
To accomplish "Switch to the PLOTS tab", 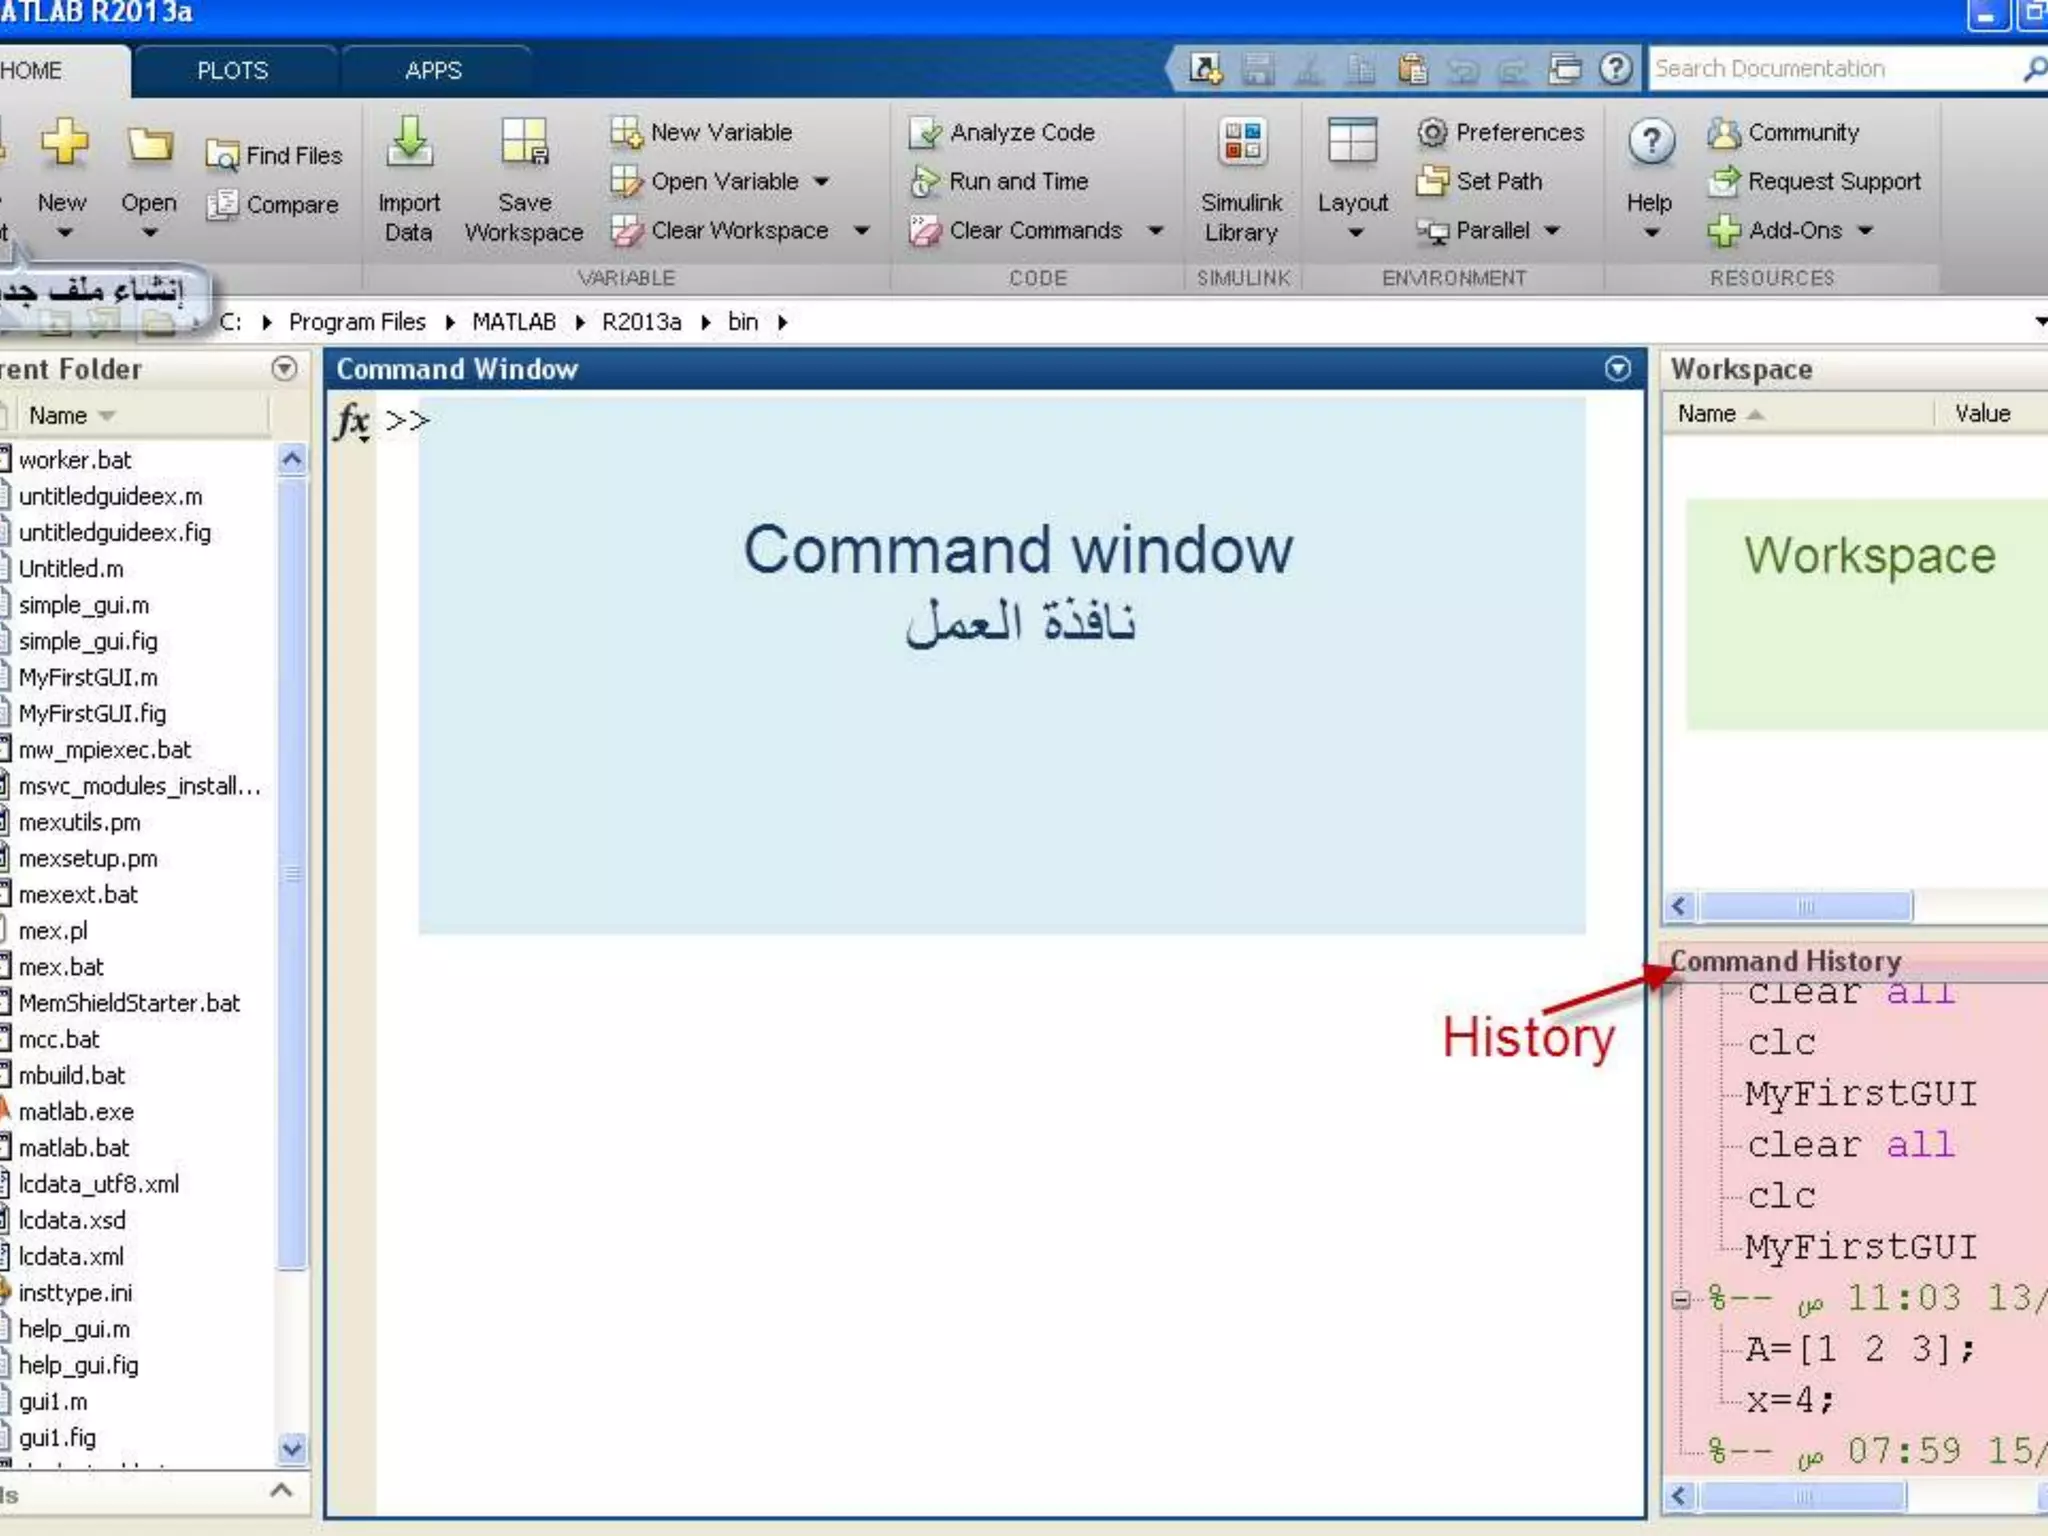I will coord(232,71).
